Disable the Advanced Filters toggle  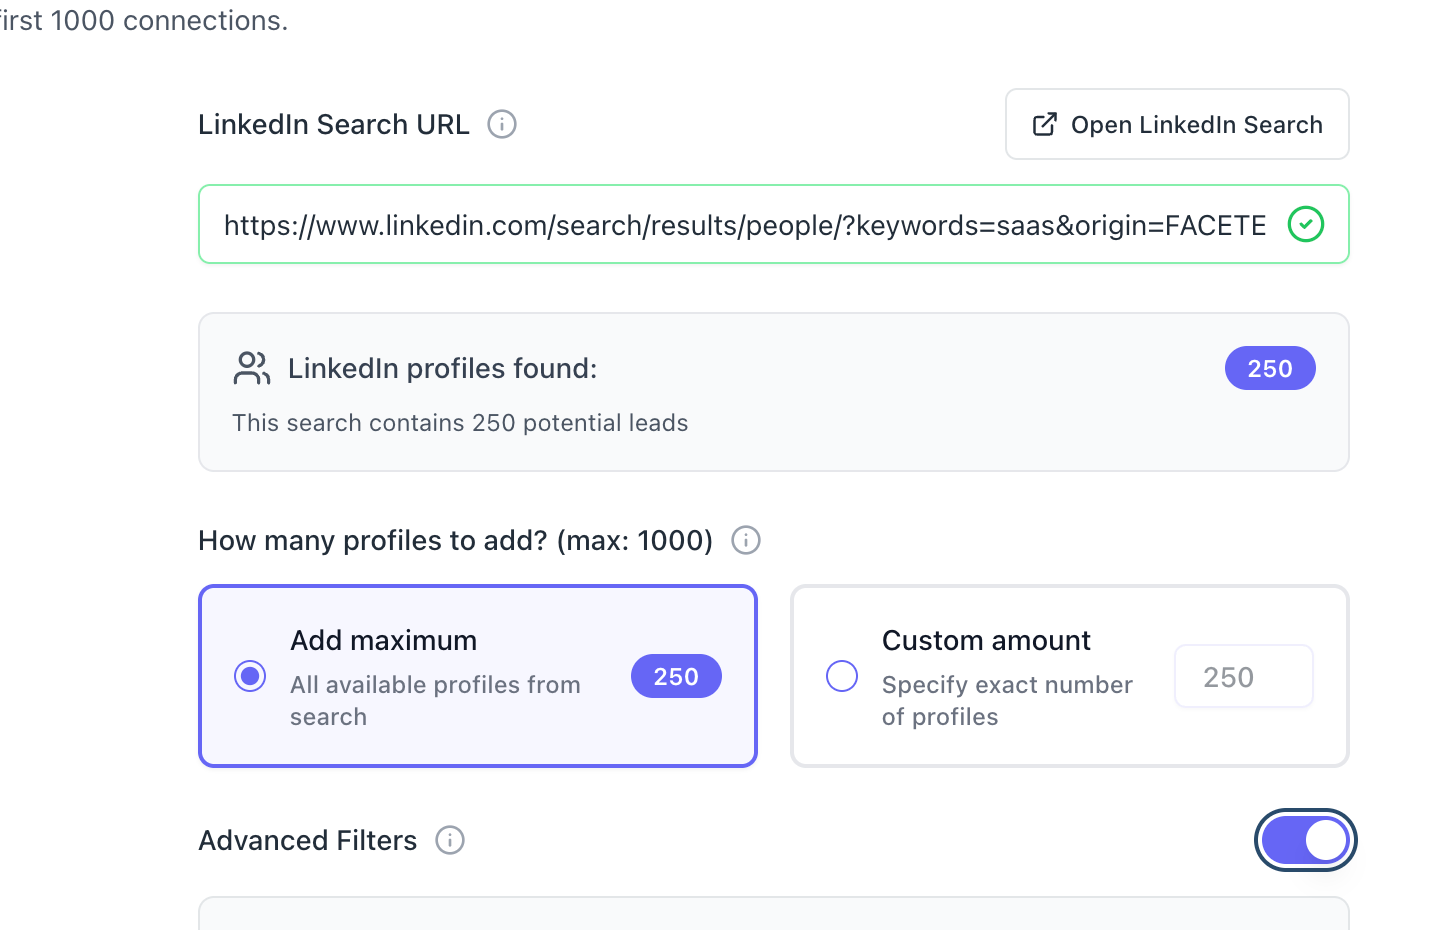(1305, 840)
